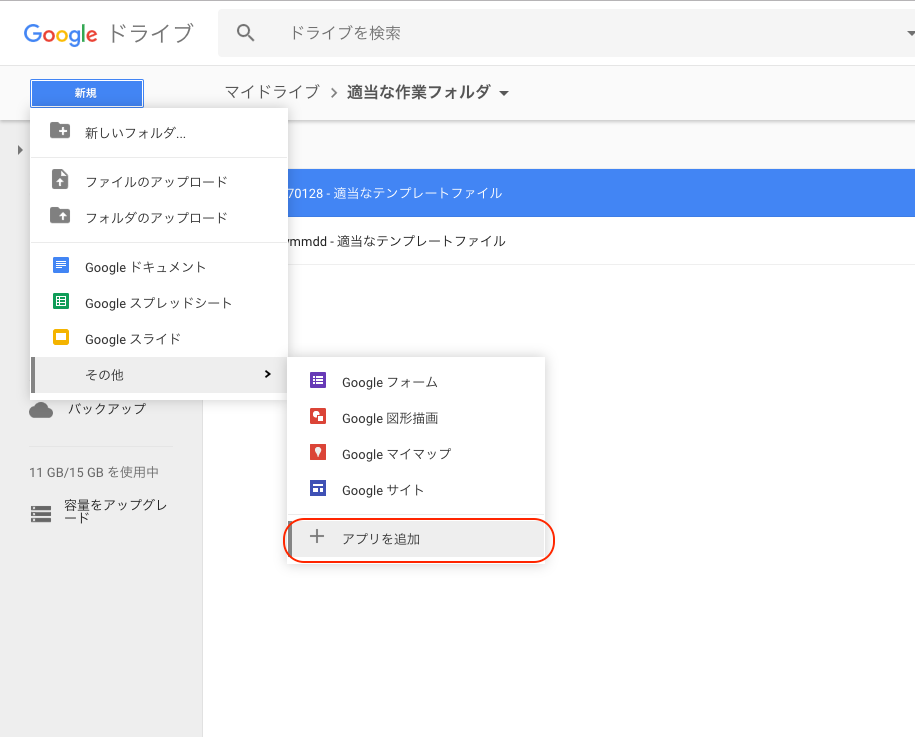Viewport: 915px width, 737px height.
Task: Select Google 図形描画 from submenu
Action: tap(416, 418)
